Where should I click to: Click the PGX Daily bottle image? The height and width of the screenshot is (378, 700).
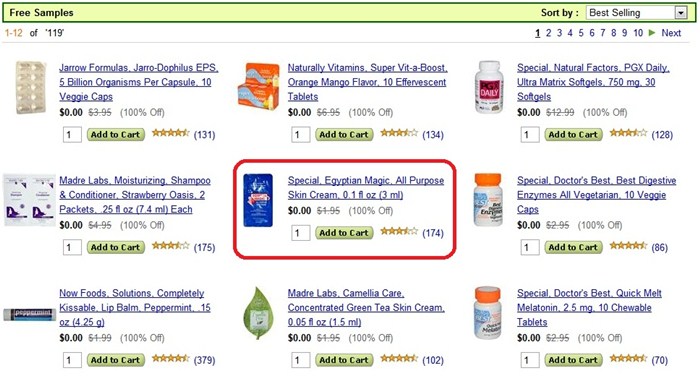[489, 87]
